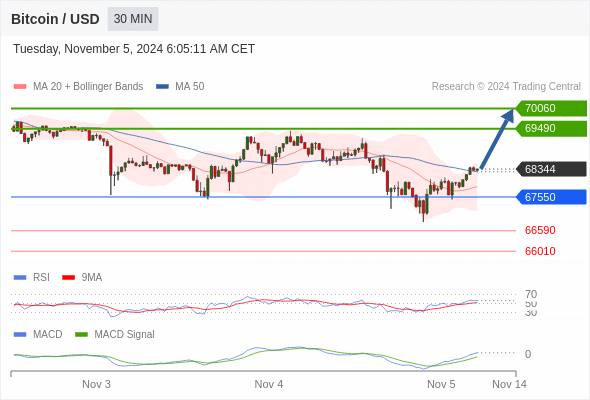Click the 30 MIN timeframe badge
This screenshot has width=590, height=400.
click(133, 19)
